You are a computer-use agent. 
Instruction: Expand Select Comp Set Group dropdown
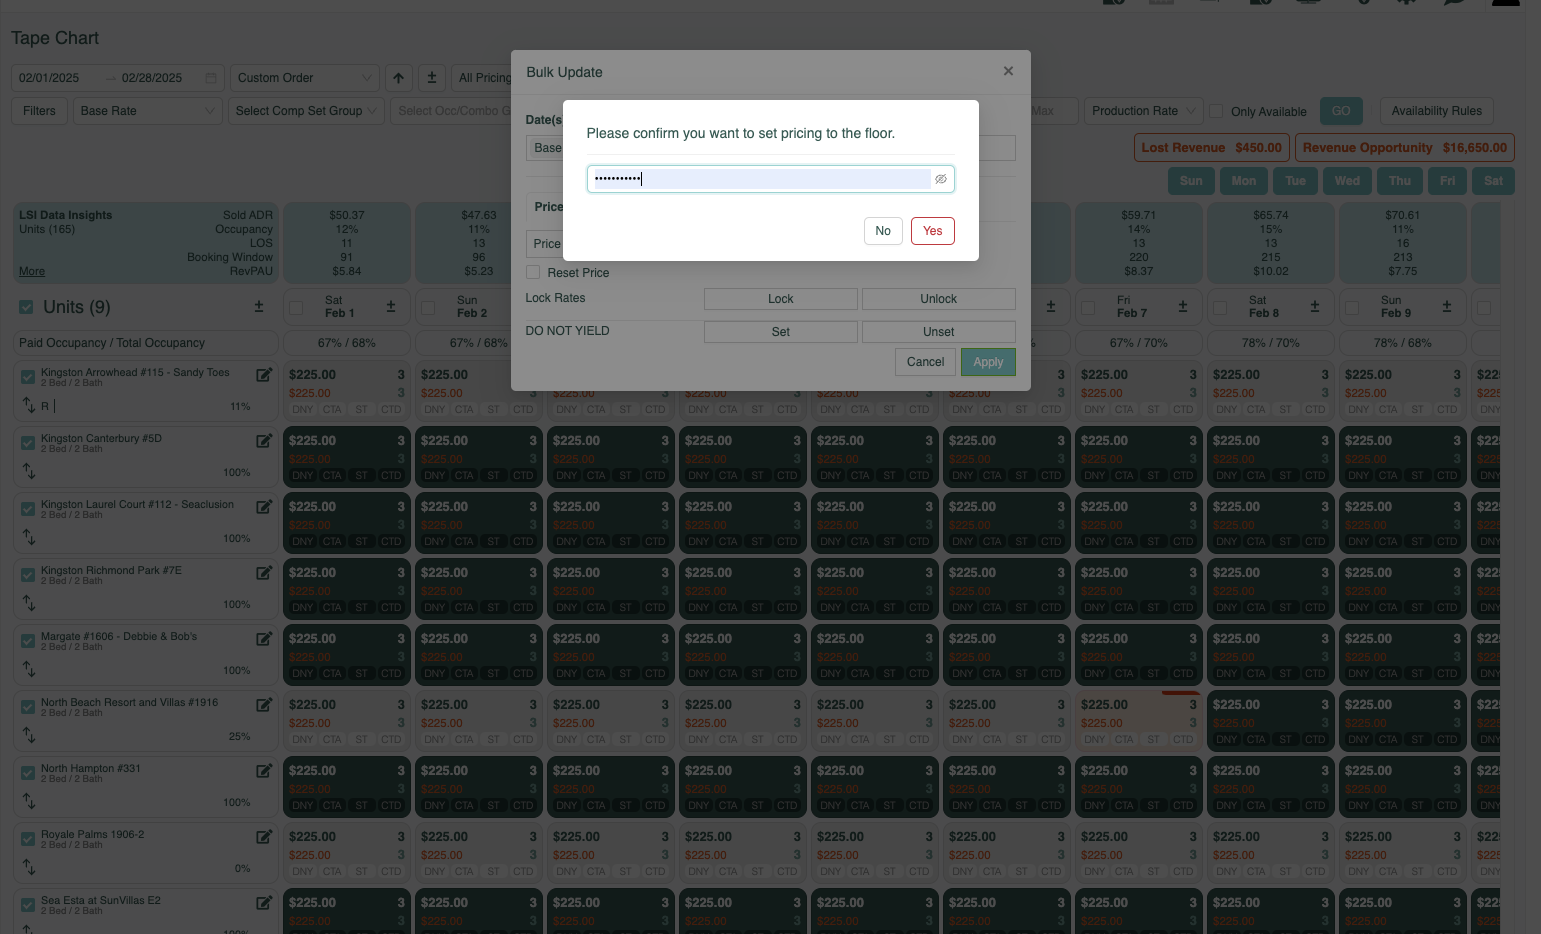coord(306,111)
